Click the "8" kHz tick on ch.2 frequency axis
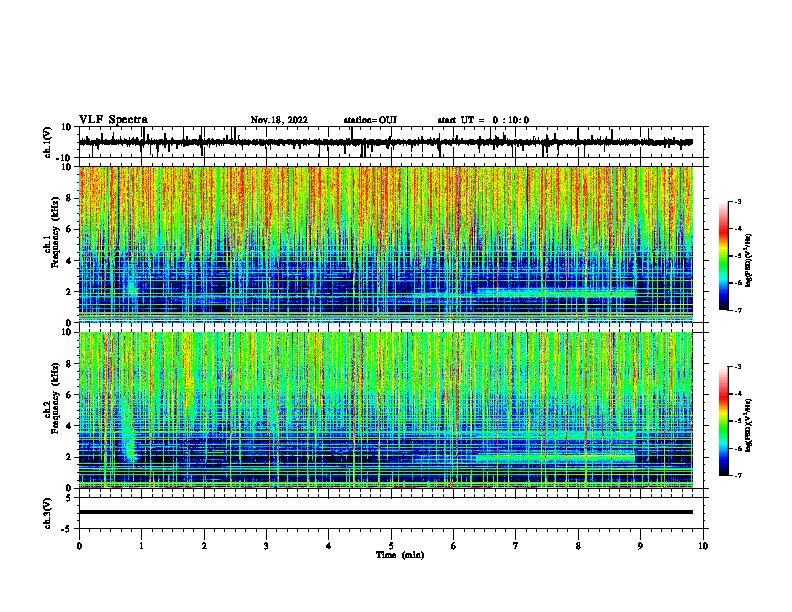Image resolution: width=792 pixels, height=612 pixels. [x=69, y=364]
